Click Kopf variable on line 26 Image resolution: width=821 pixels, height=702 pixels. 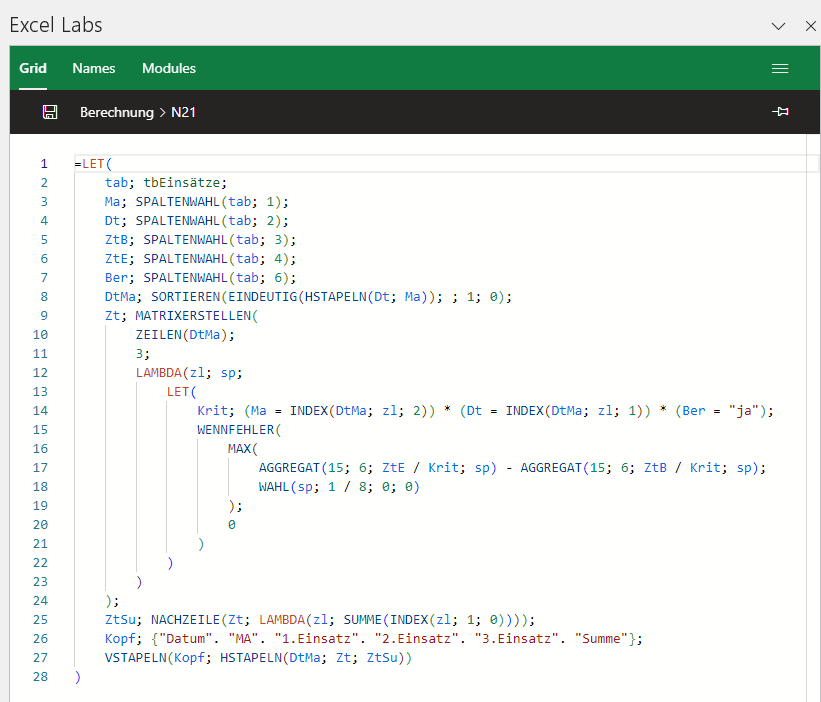point(120,639)
